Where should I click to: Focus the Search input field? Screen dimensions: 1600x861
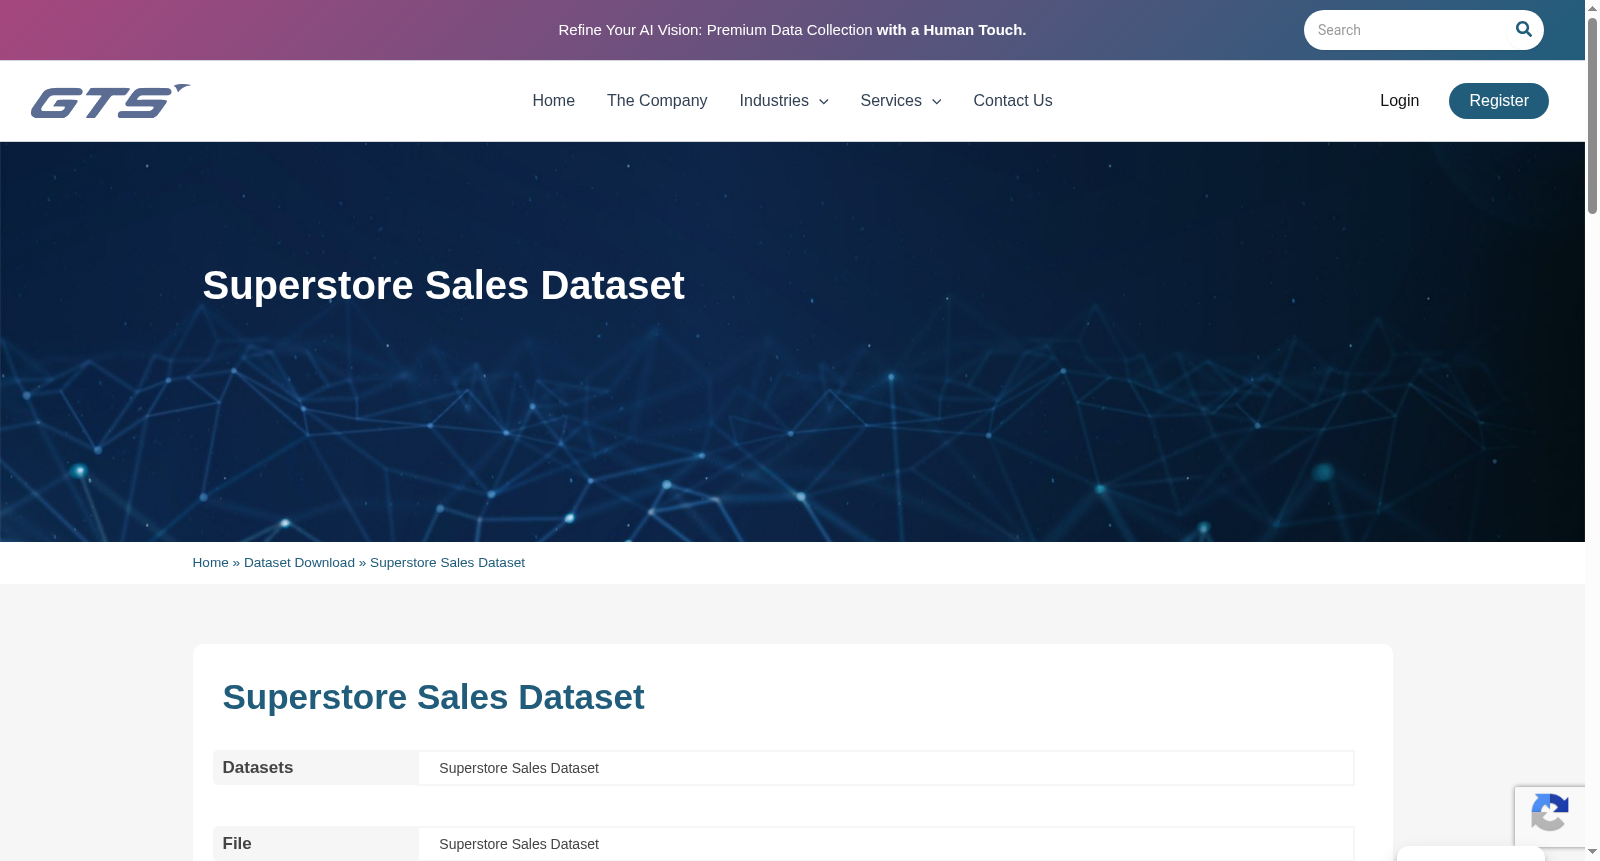coord(1408,30)
